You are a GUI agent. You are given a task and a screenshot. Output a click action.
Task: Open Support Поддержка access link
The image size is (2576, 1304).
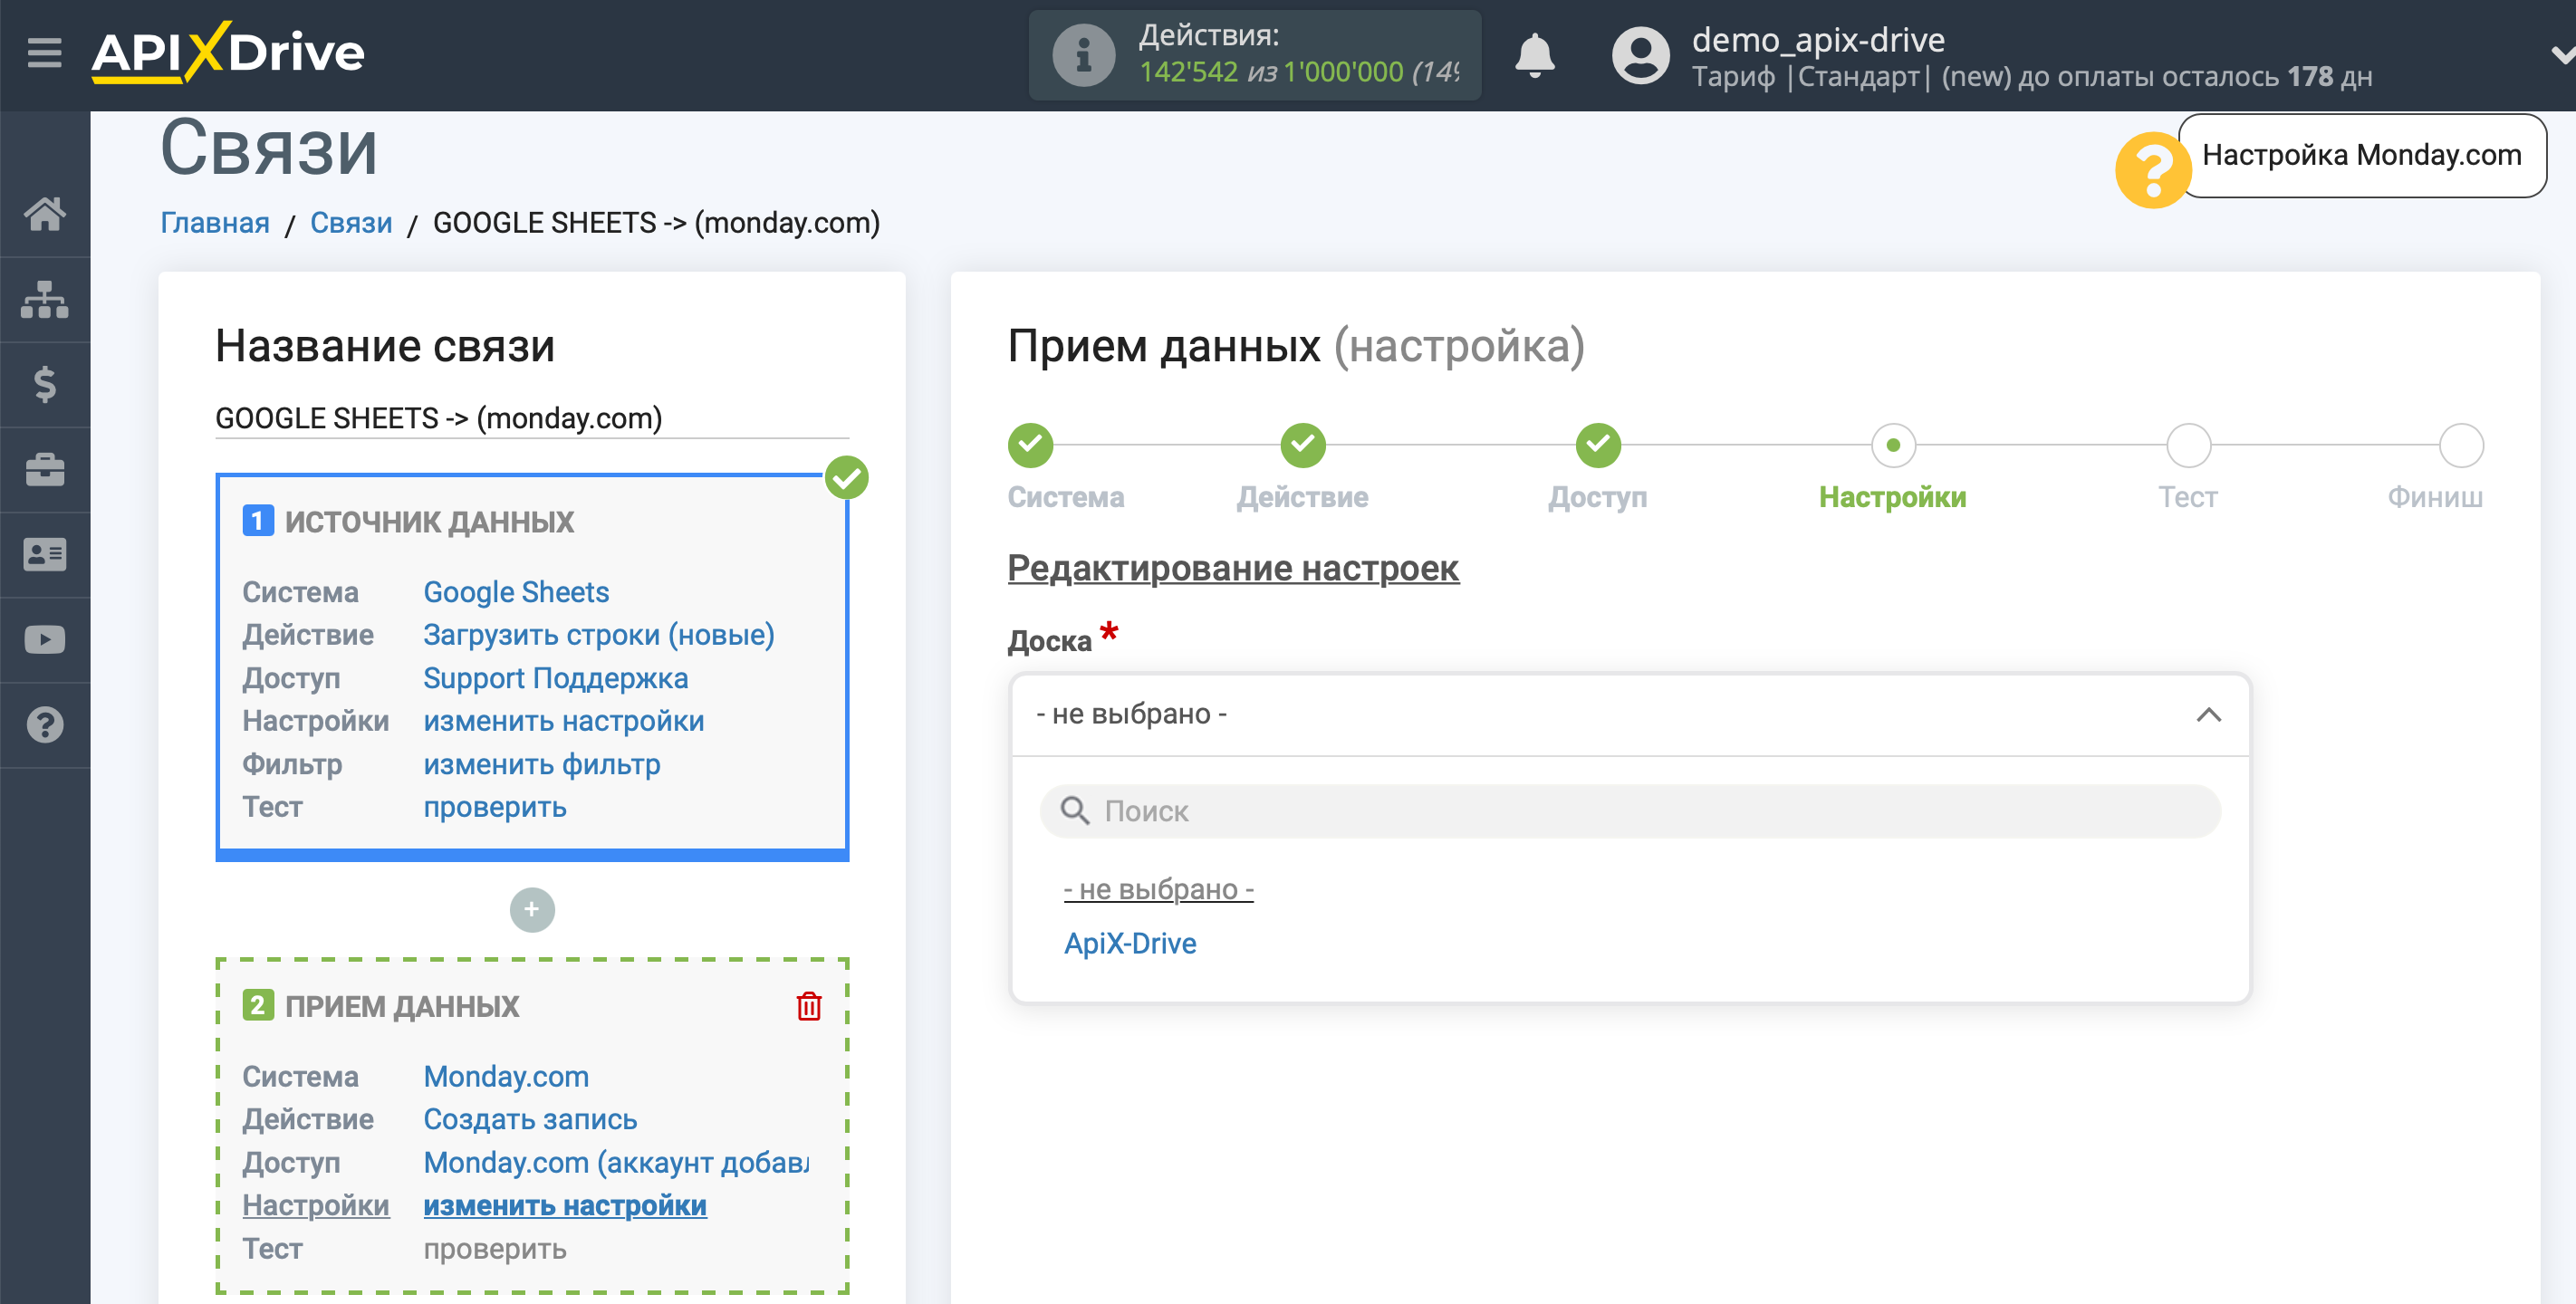(x=556, y=678)
